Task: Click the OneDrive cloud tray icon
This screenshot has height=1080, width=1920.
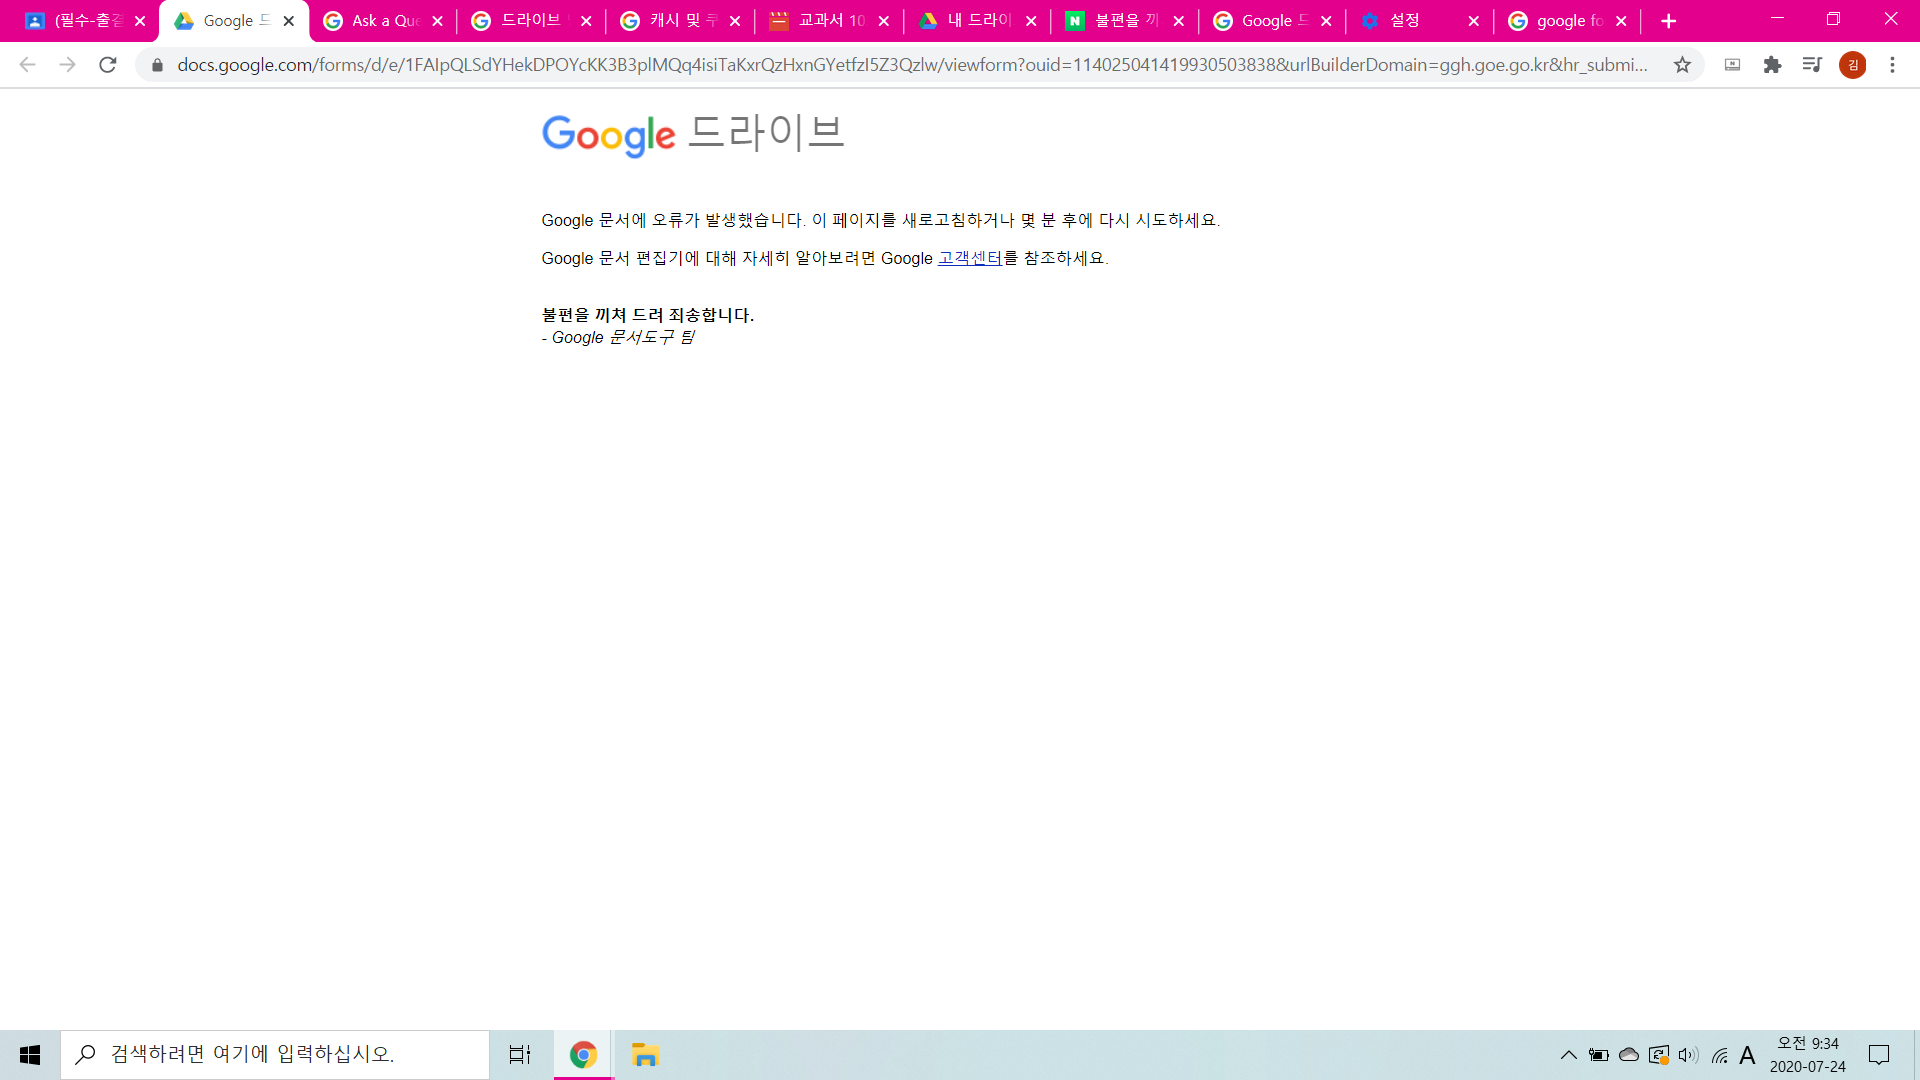Action: tap(1629, 1055)
